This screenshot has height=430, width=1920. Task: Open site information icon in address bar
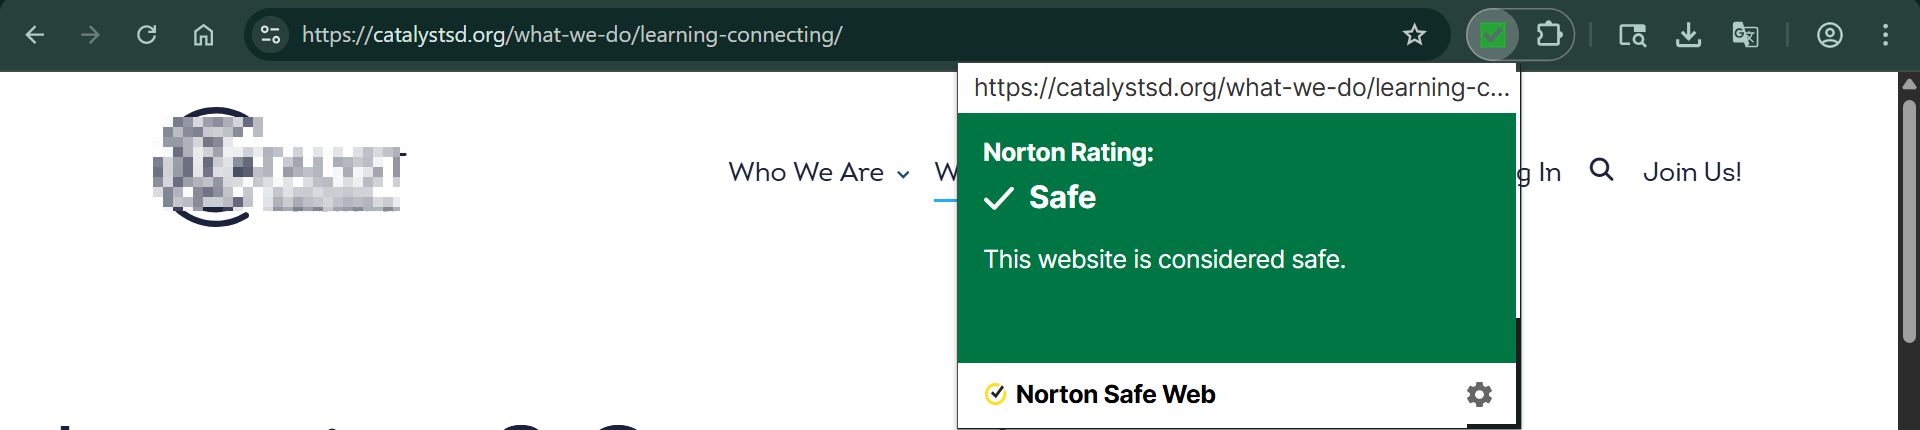click(270, 35)
